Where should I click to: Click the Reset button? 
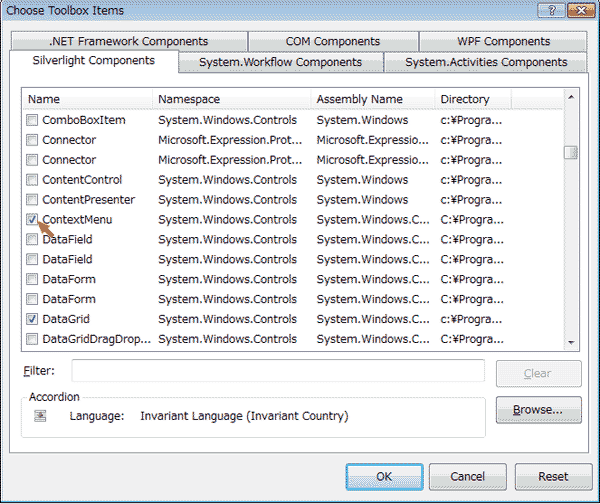click(x=553, y=476)
